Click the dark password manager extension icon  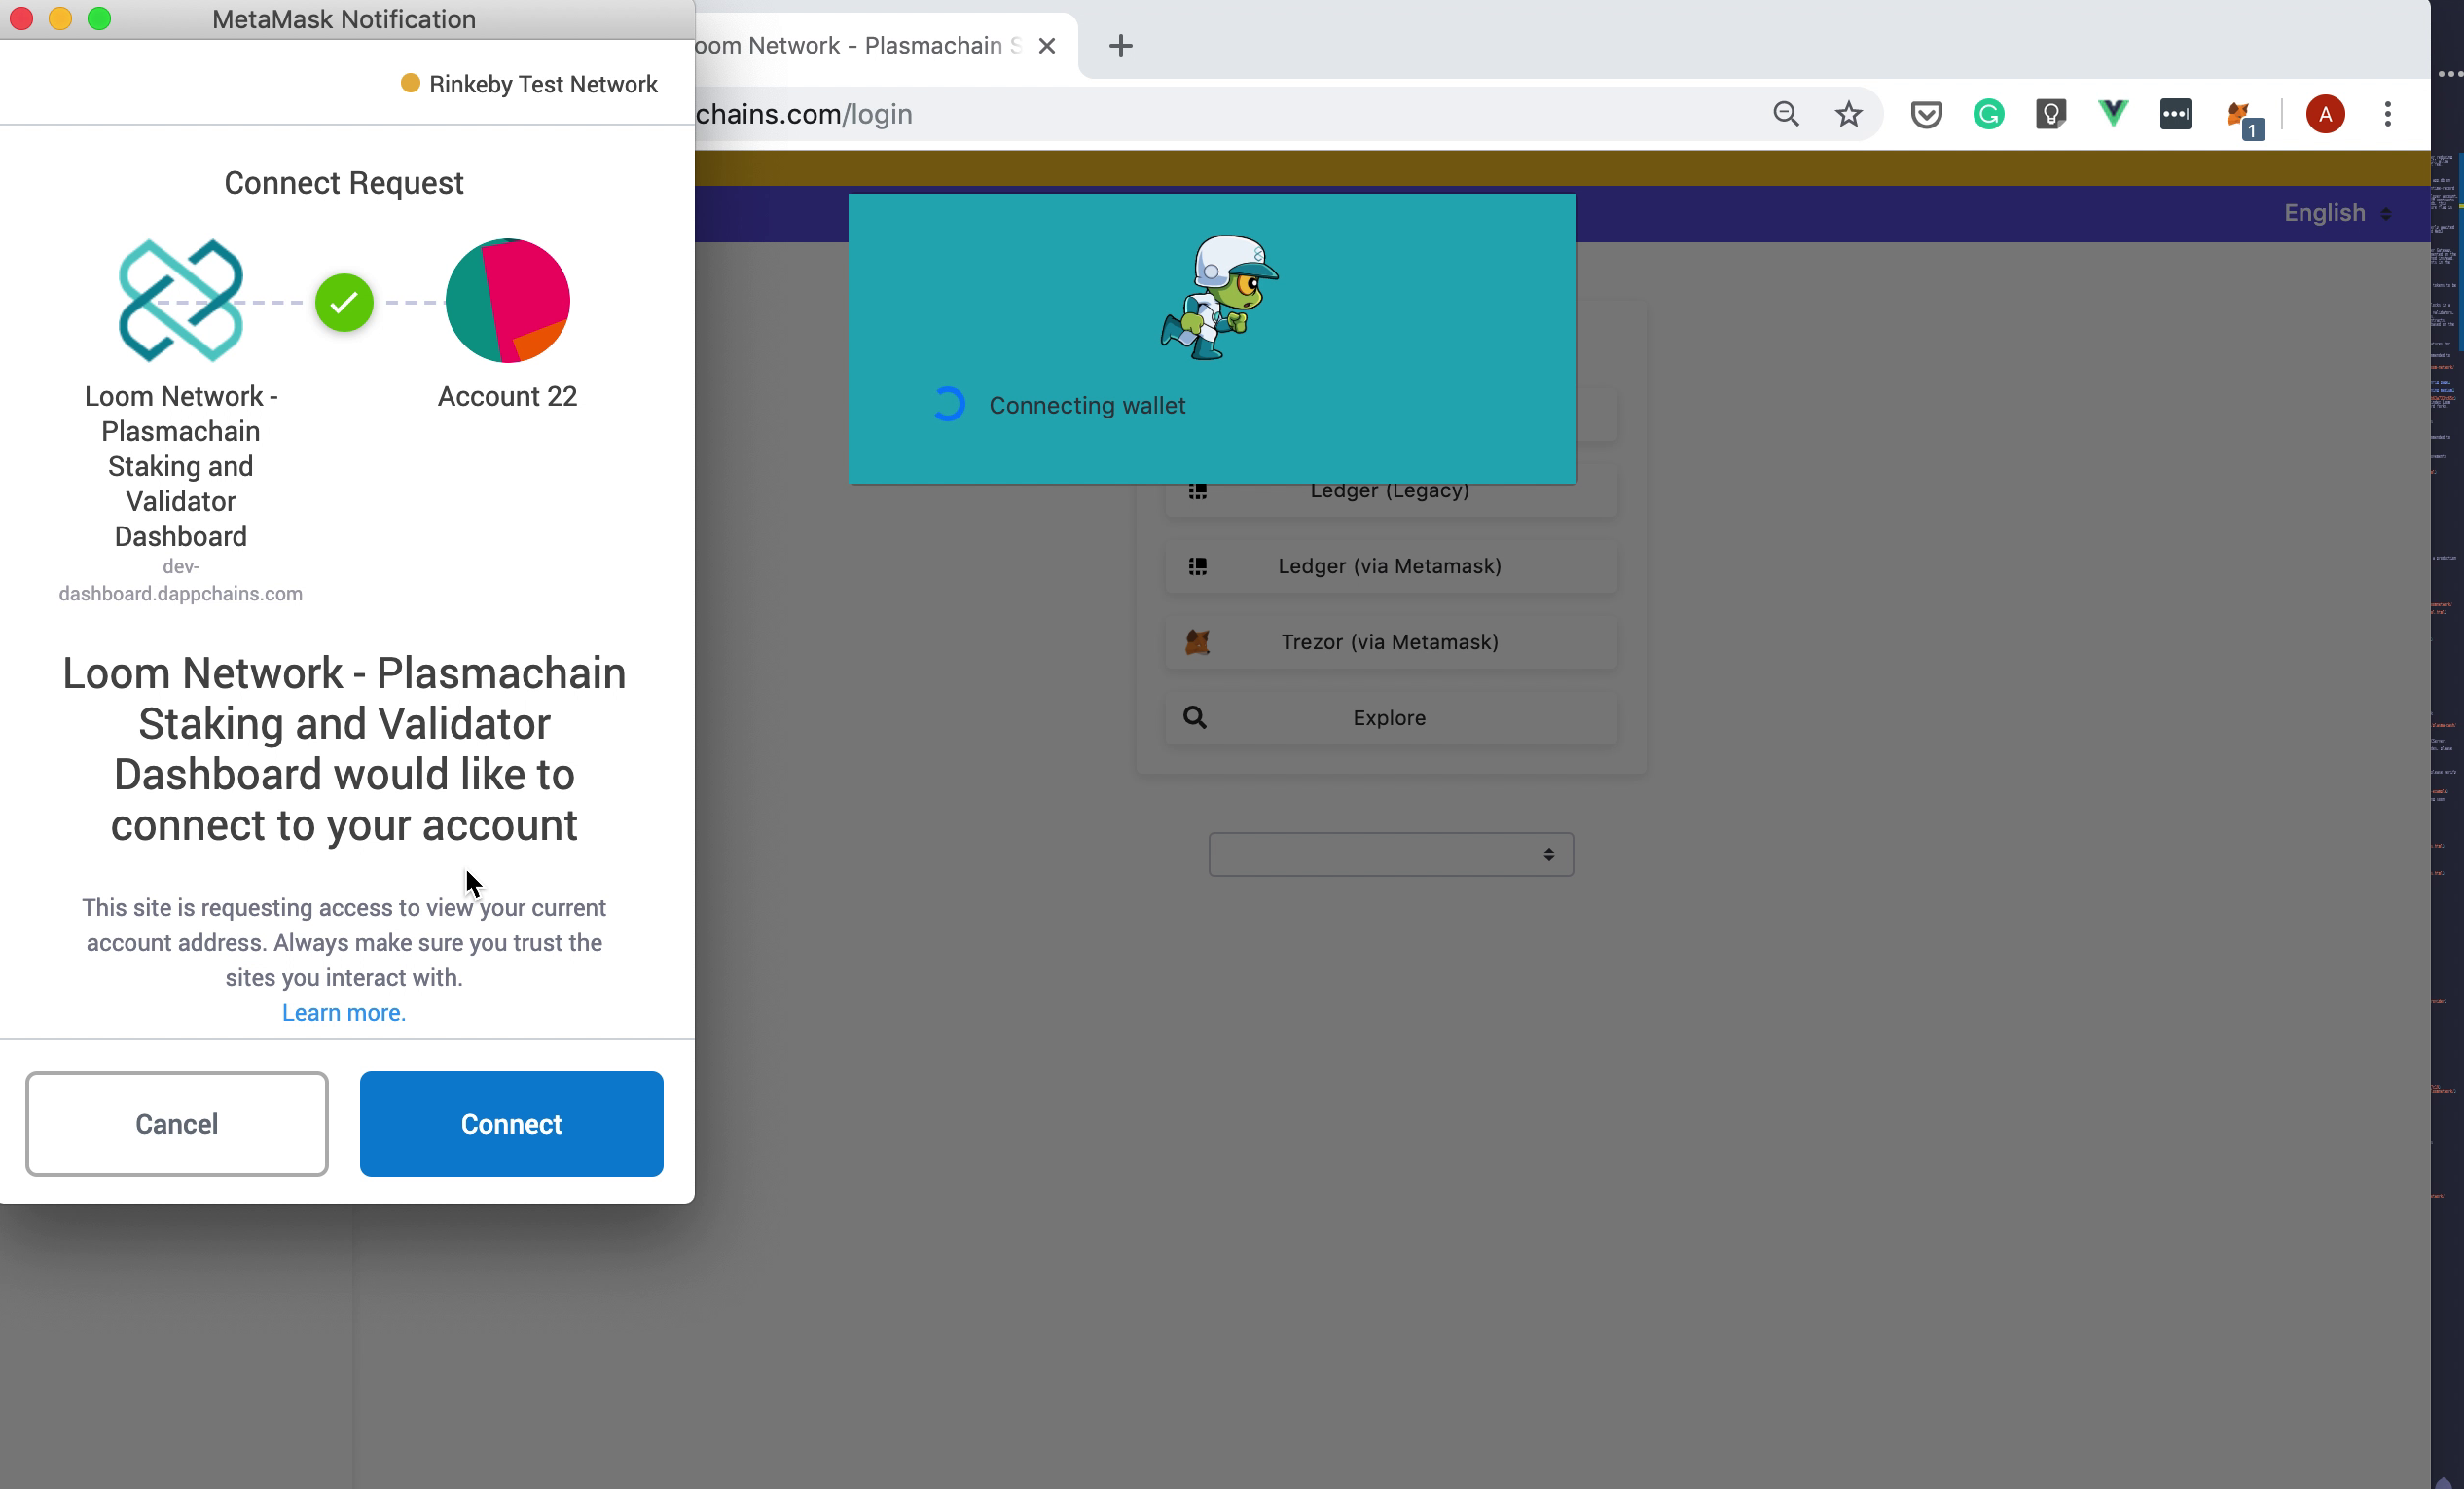click(x=2176, y=114)
